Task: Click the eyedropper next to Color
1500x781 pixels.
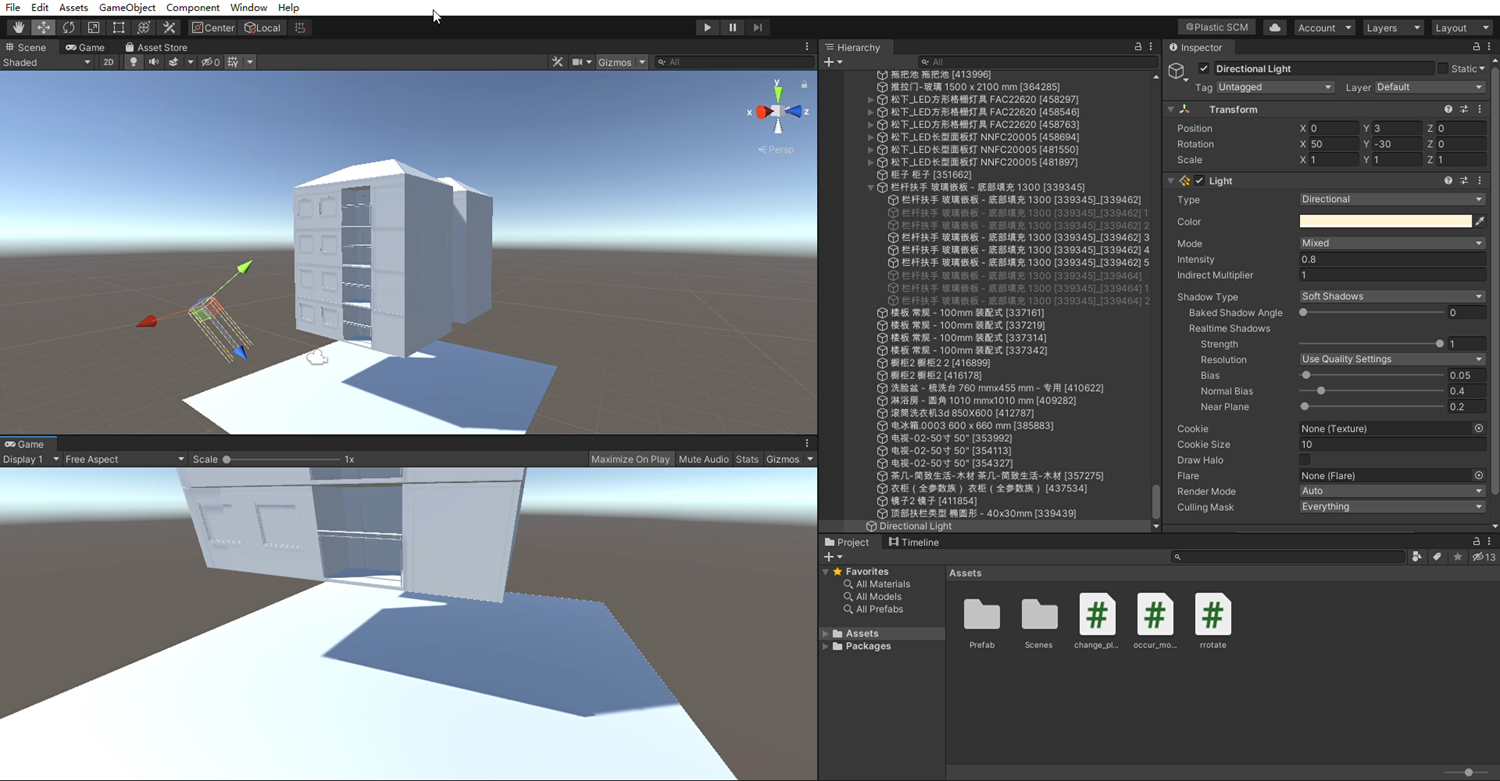Action: (1480, 221)
